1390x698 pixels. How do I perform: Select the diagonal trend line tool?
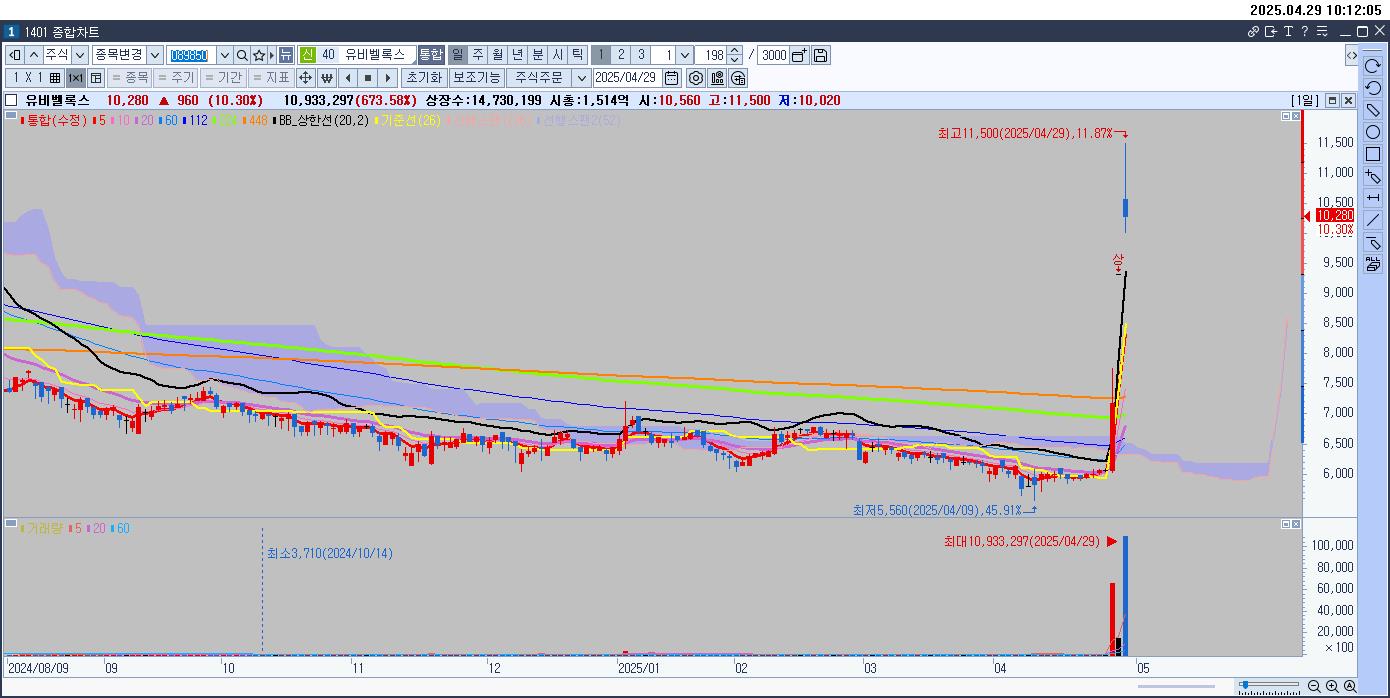click(x=1373, y=220)
